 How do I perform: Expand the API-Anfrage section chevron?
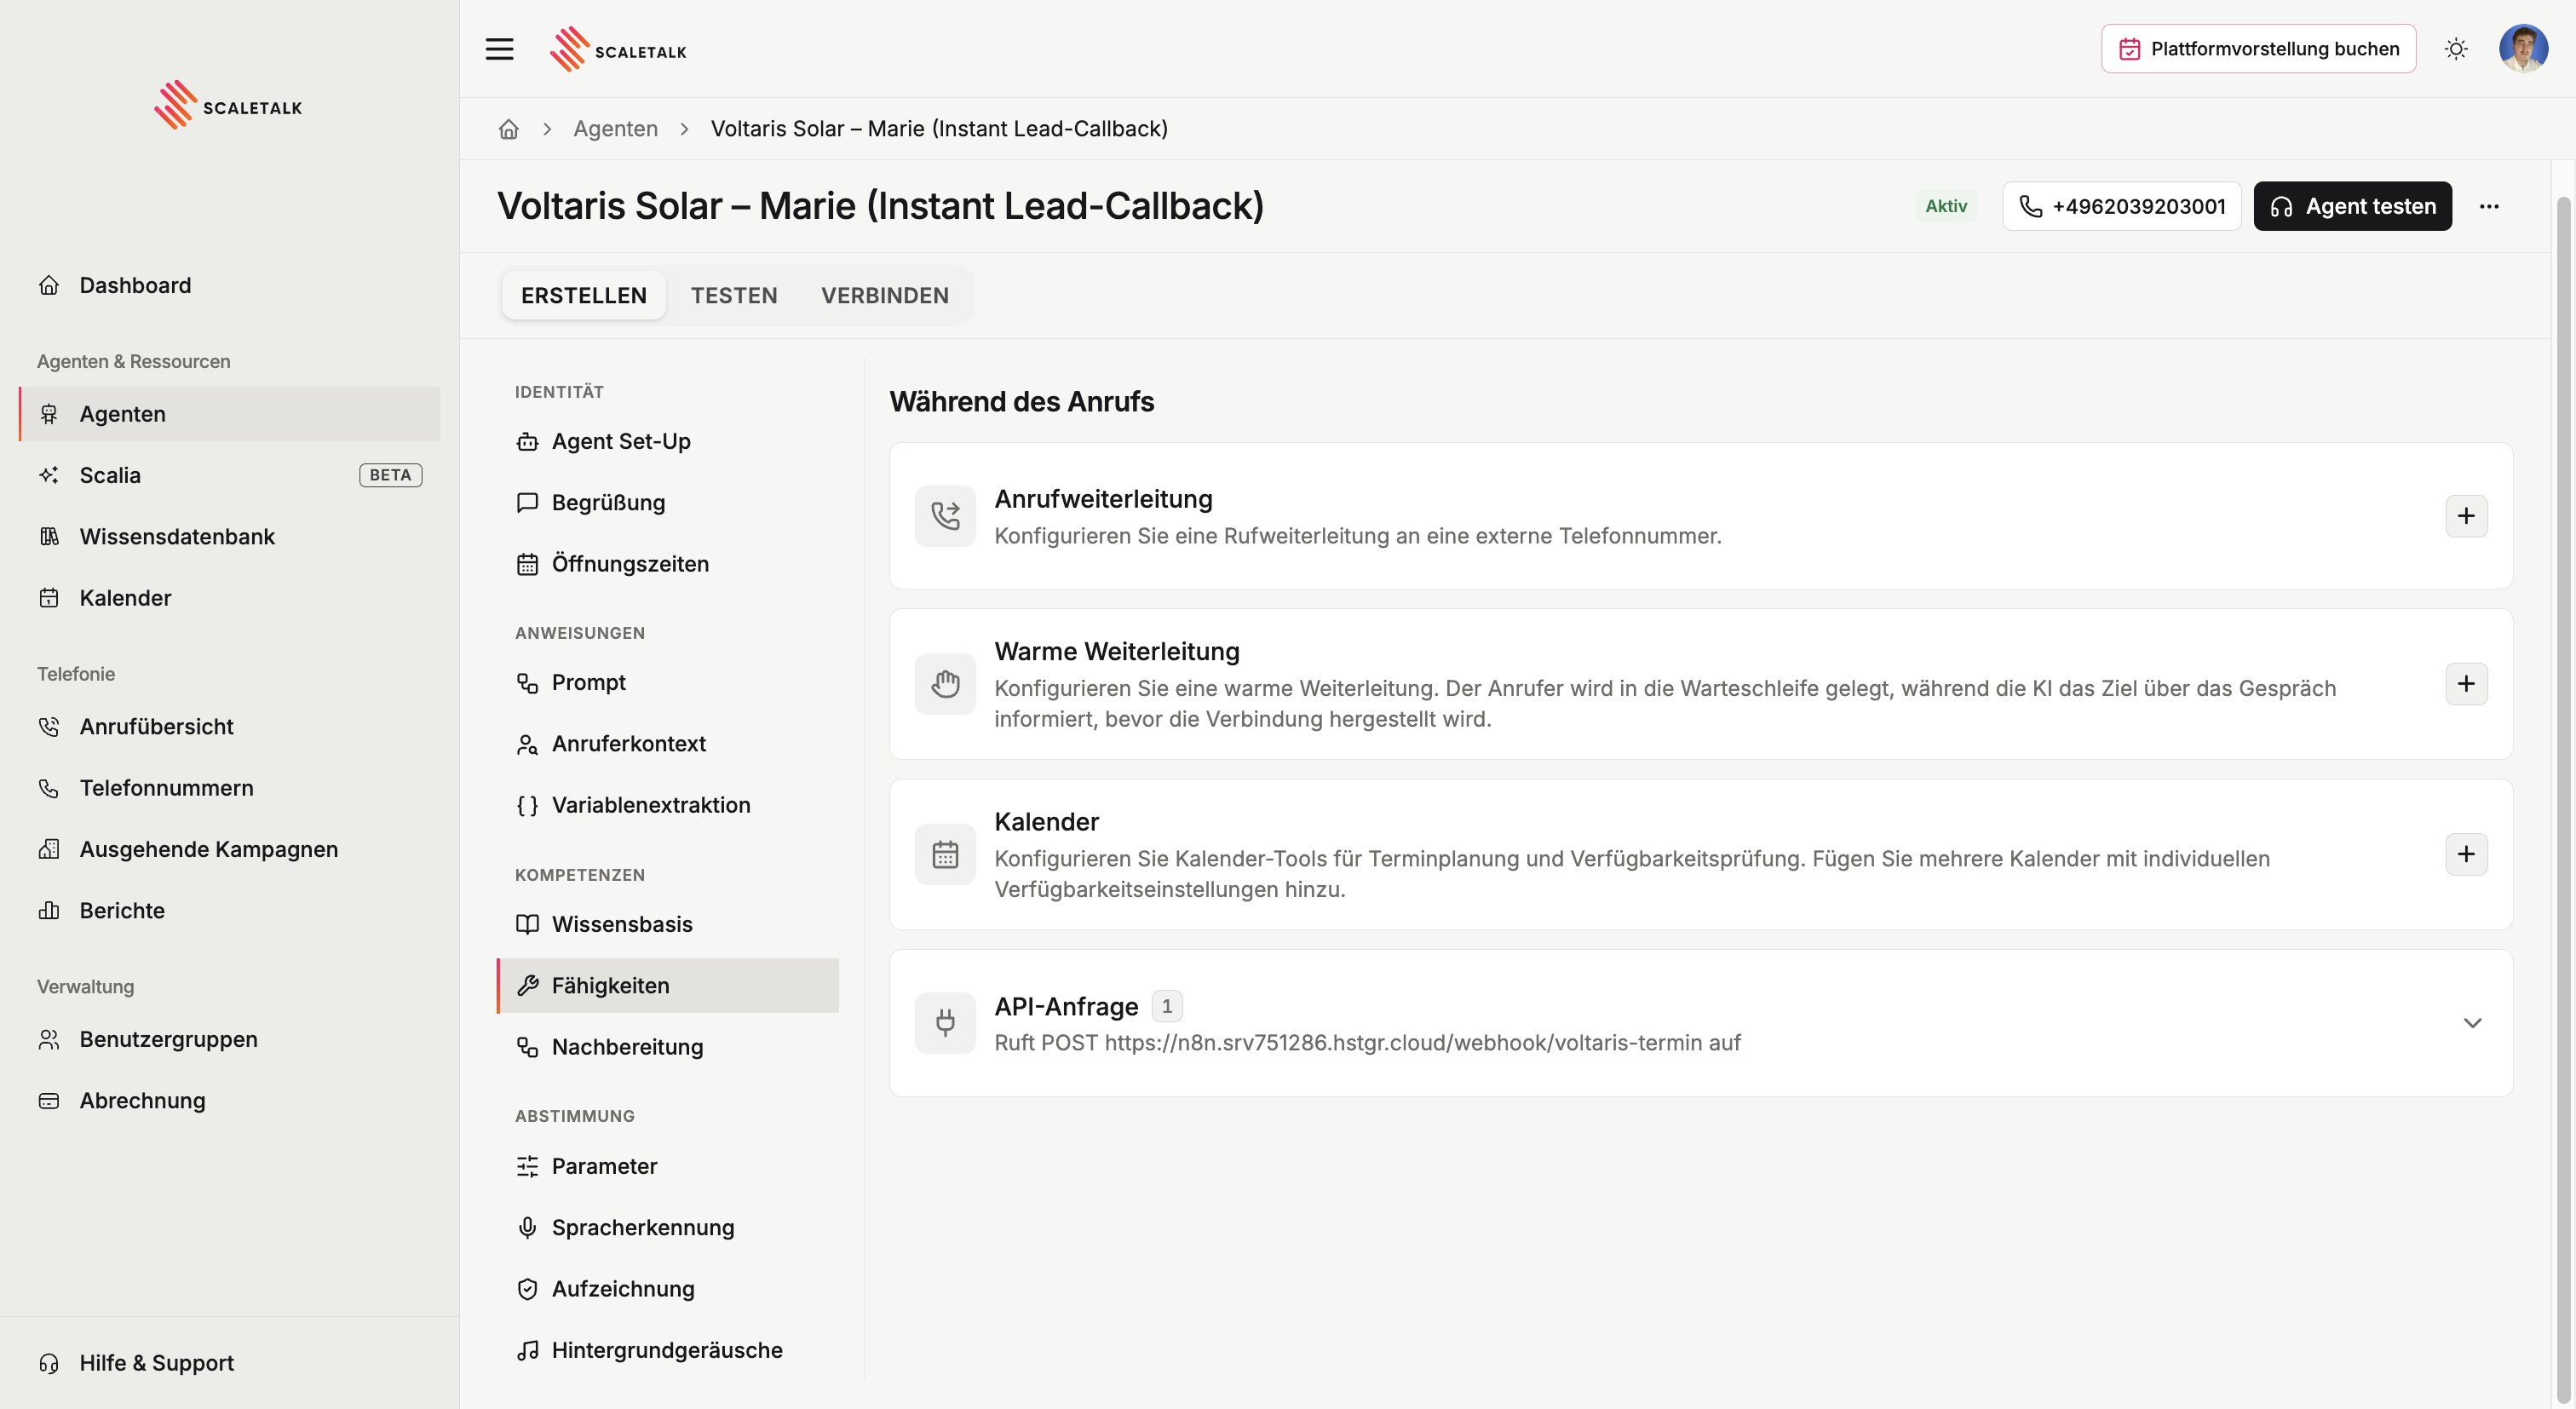pyautogui.click(x=2472, y=1023)
